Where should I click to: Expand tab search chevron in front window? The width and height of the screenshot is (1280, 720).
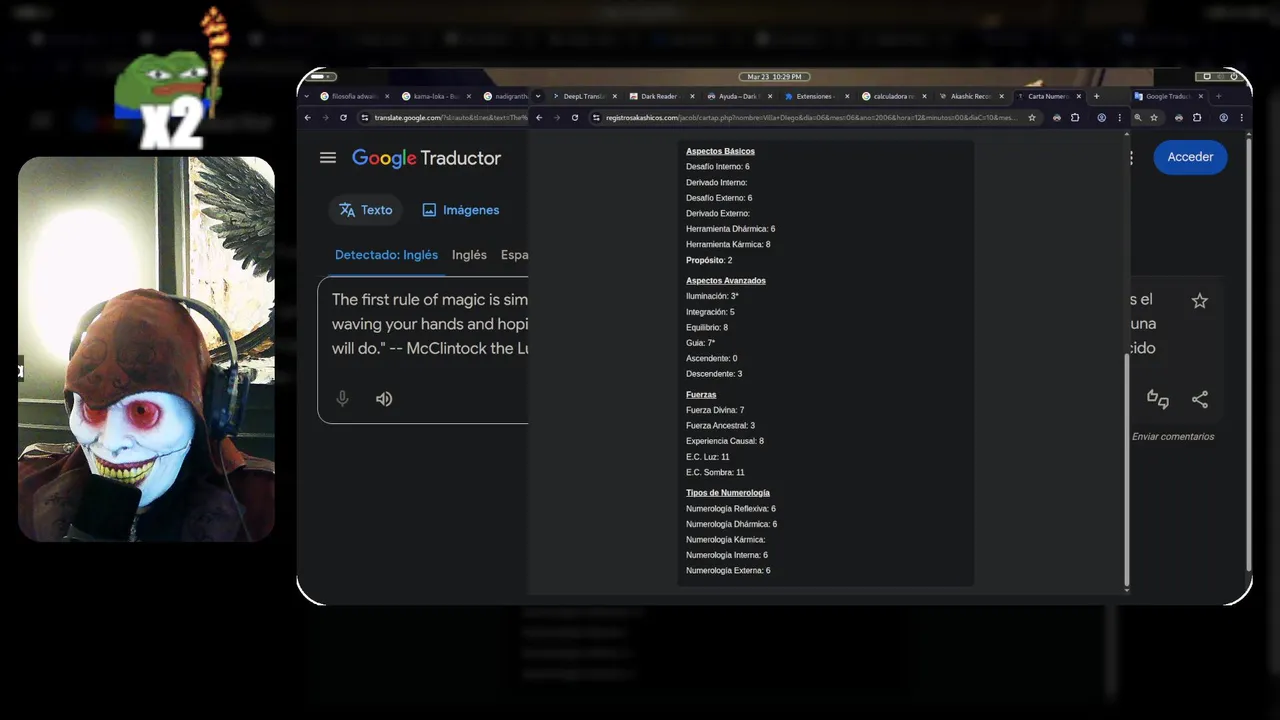pyautogui.click(x=538, y=96)
